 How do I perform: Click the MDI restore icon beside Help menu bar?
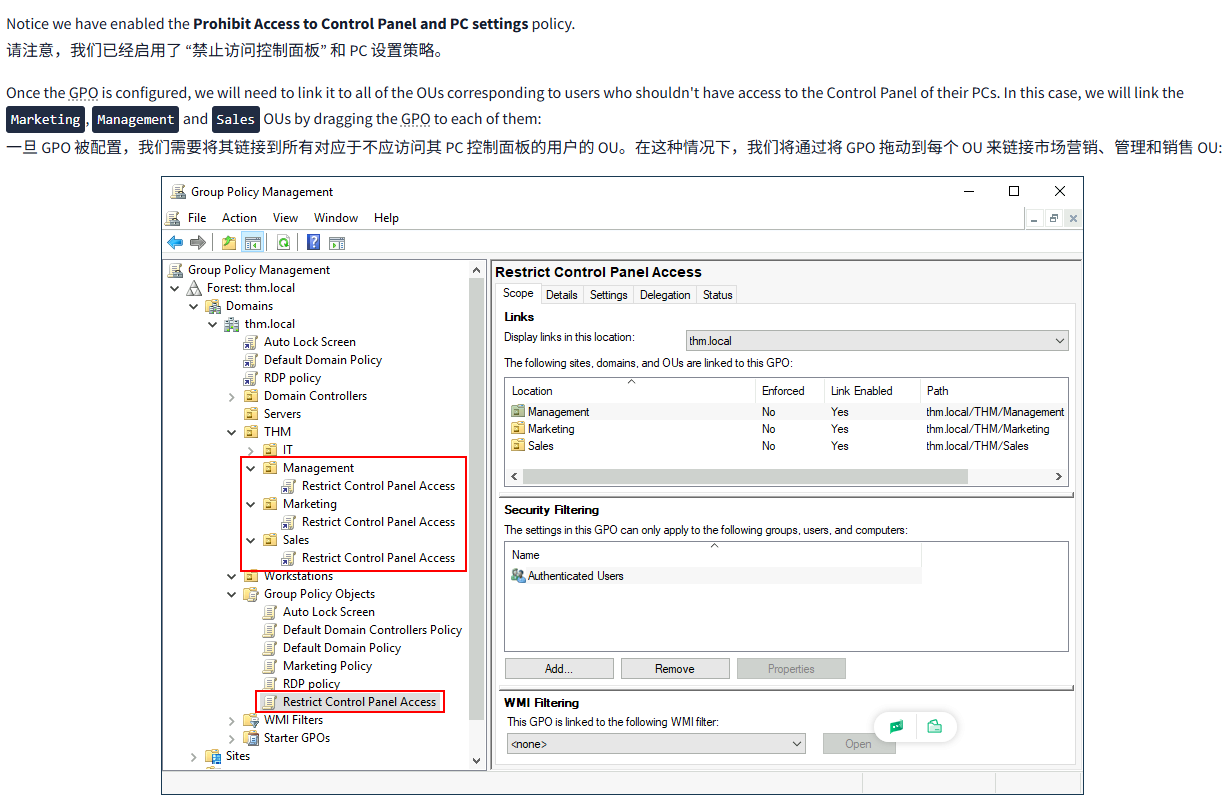click(1054, 218)
